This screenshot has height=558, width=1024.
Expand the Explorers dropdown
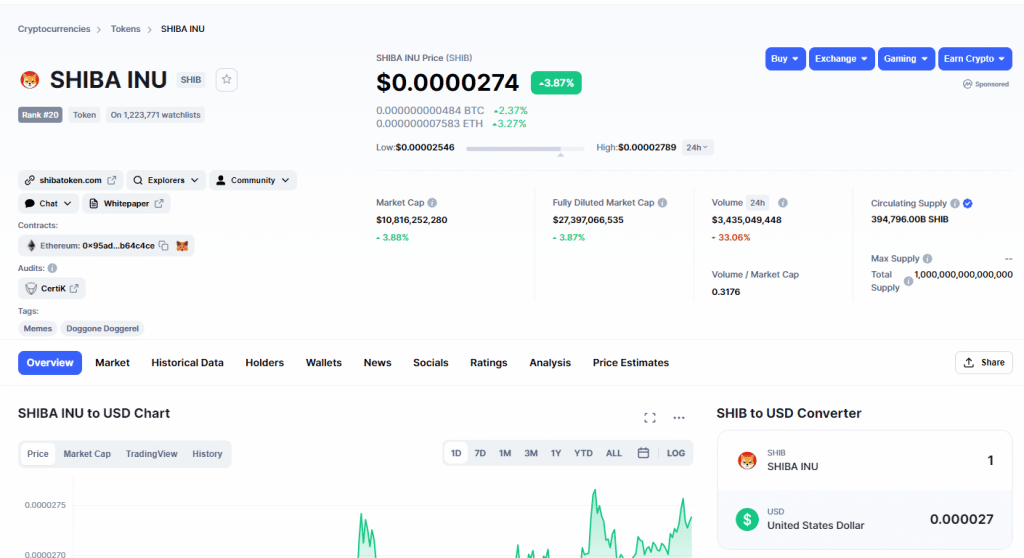pyautogui.click(x=166, y=180)
